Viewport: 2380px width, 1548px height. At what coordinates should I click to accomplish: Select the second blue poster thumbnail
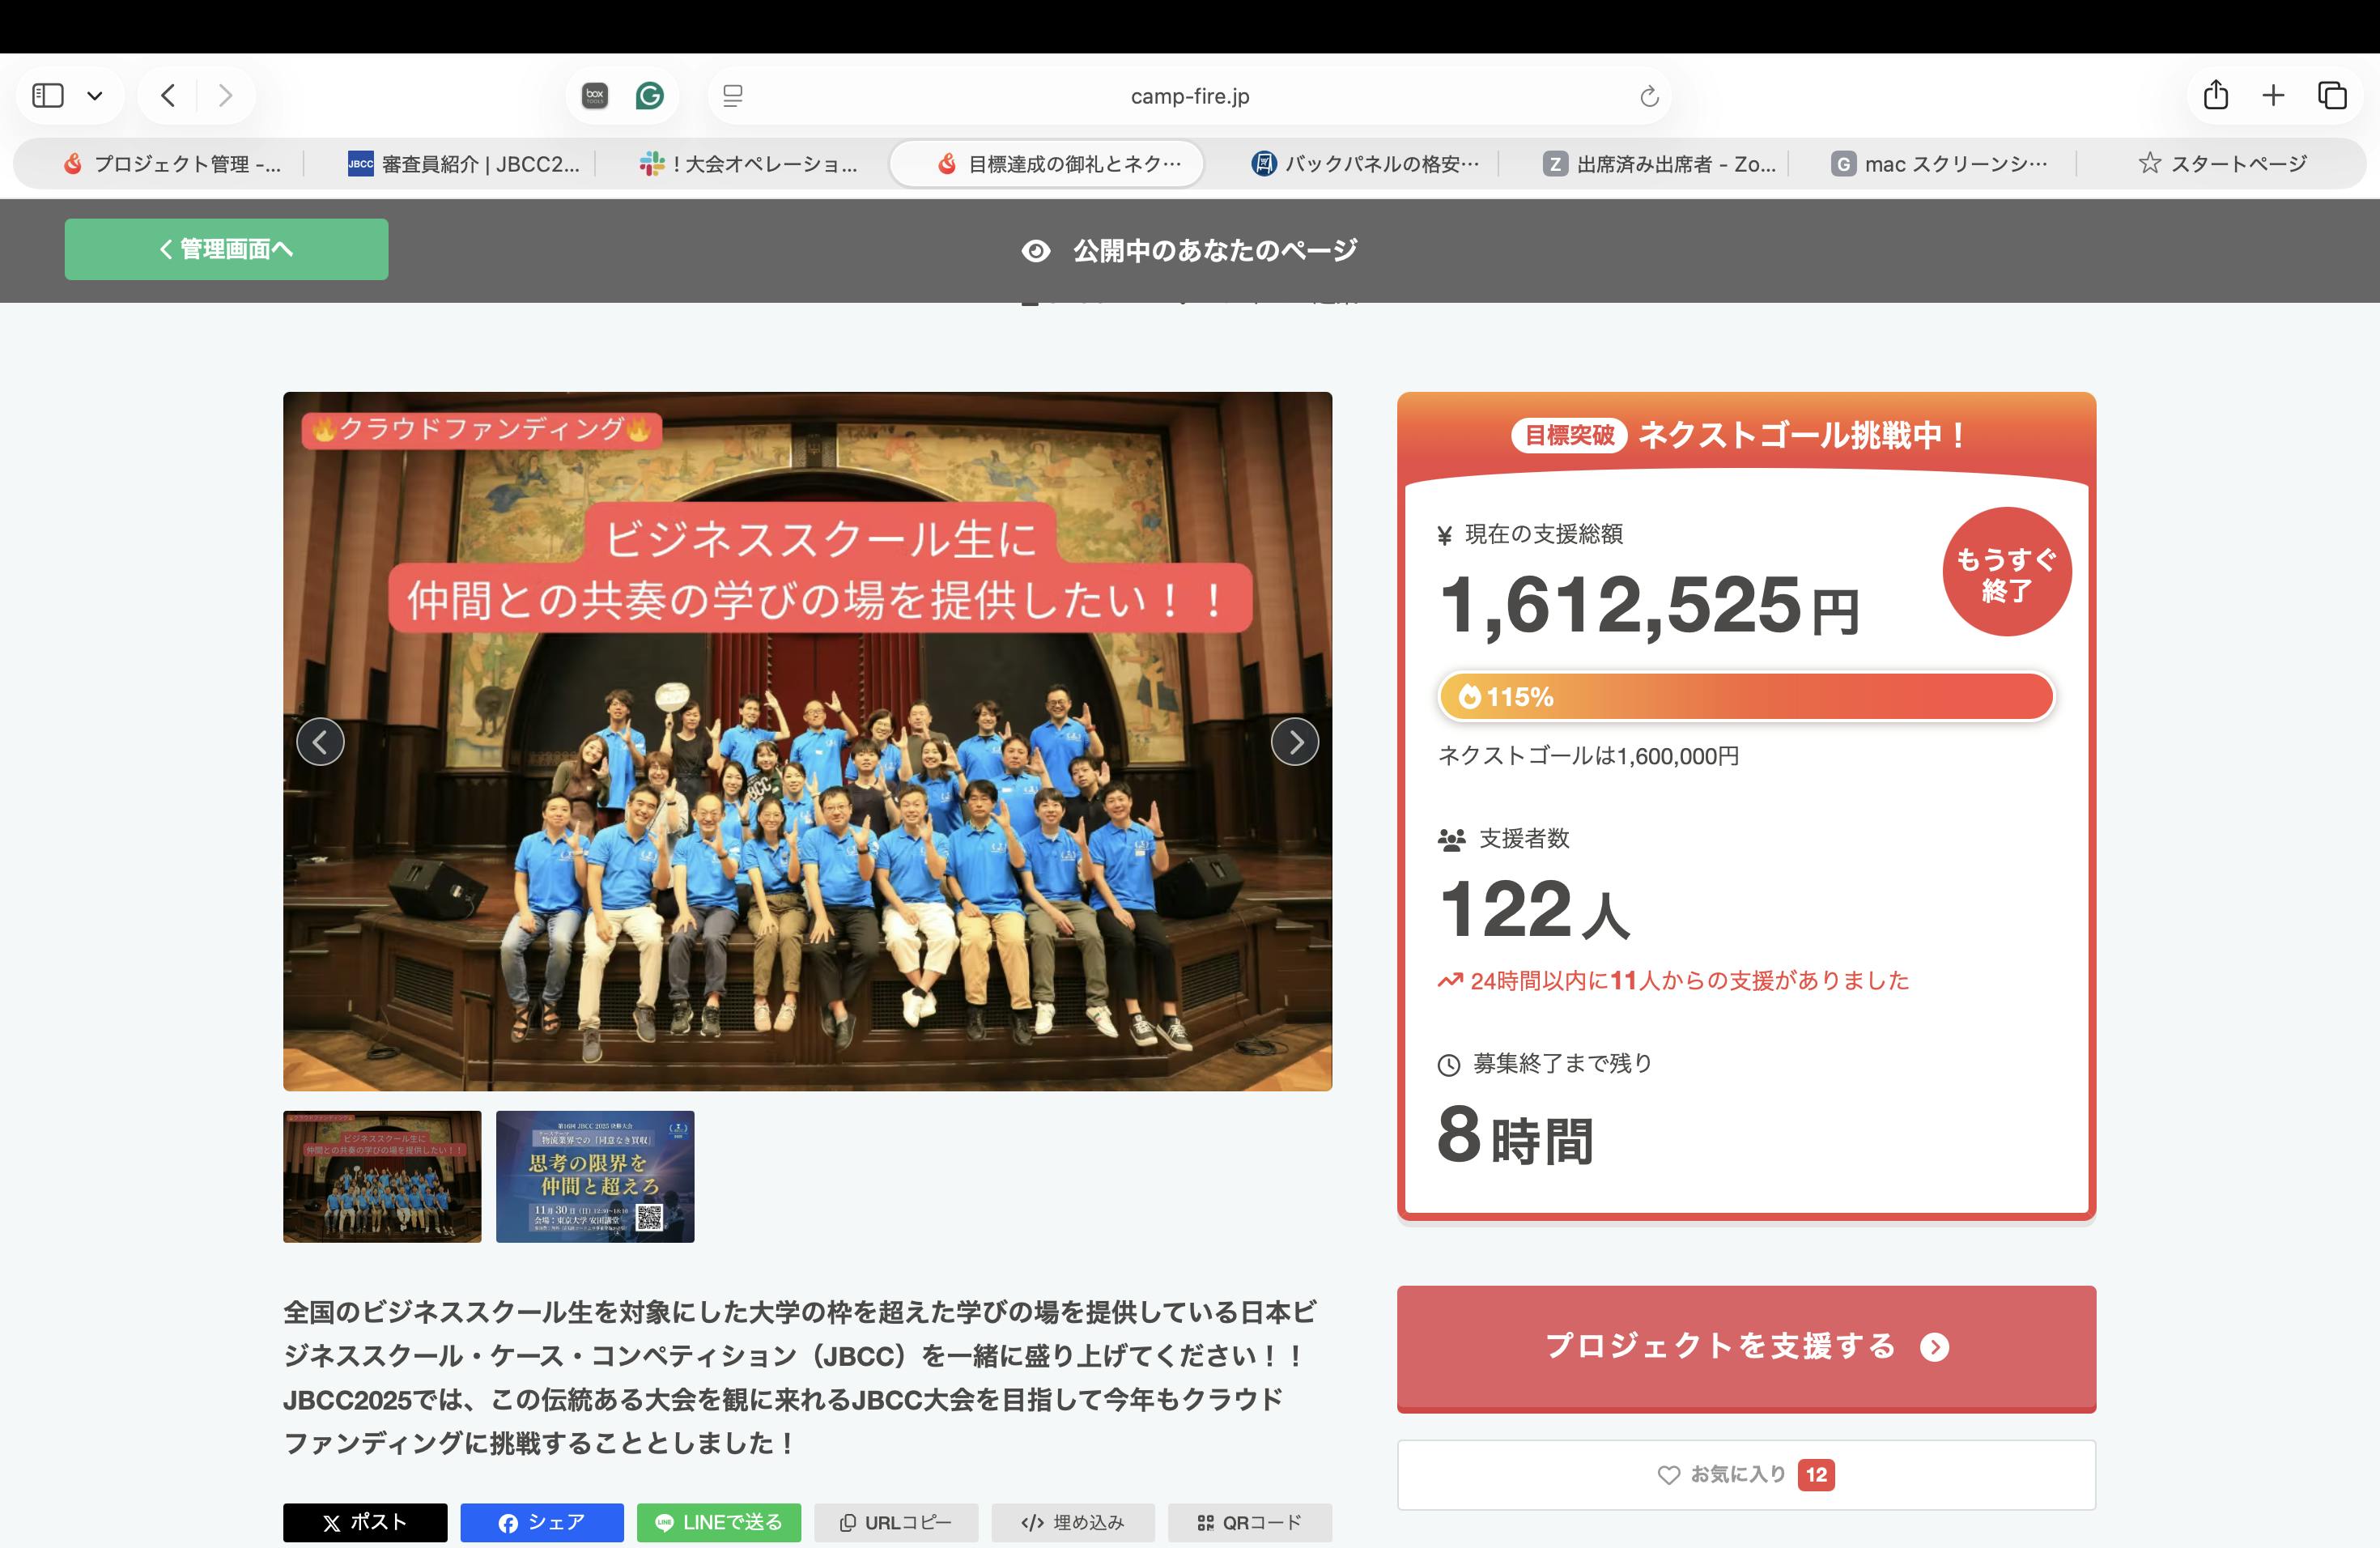pos(595,1176)
